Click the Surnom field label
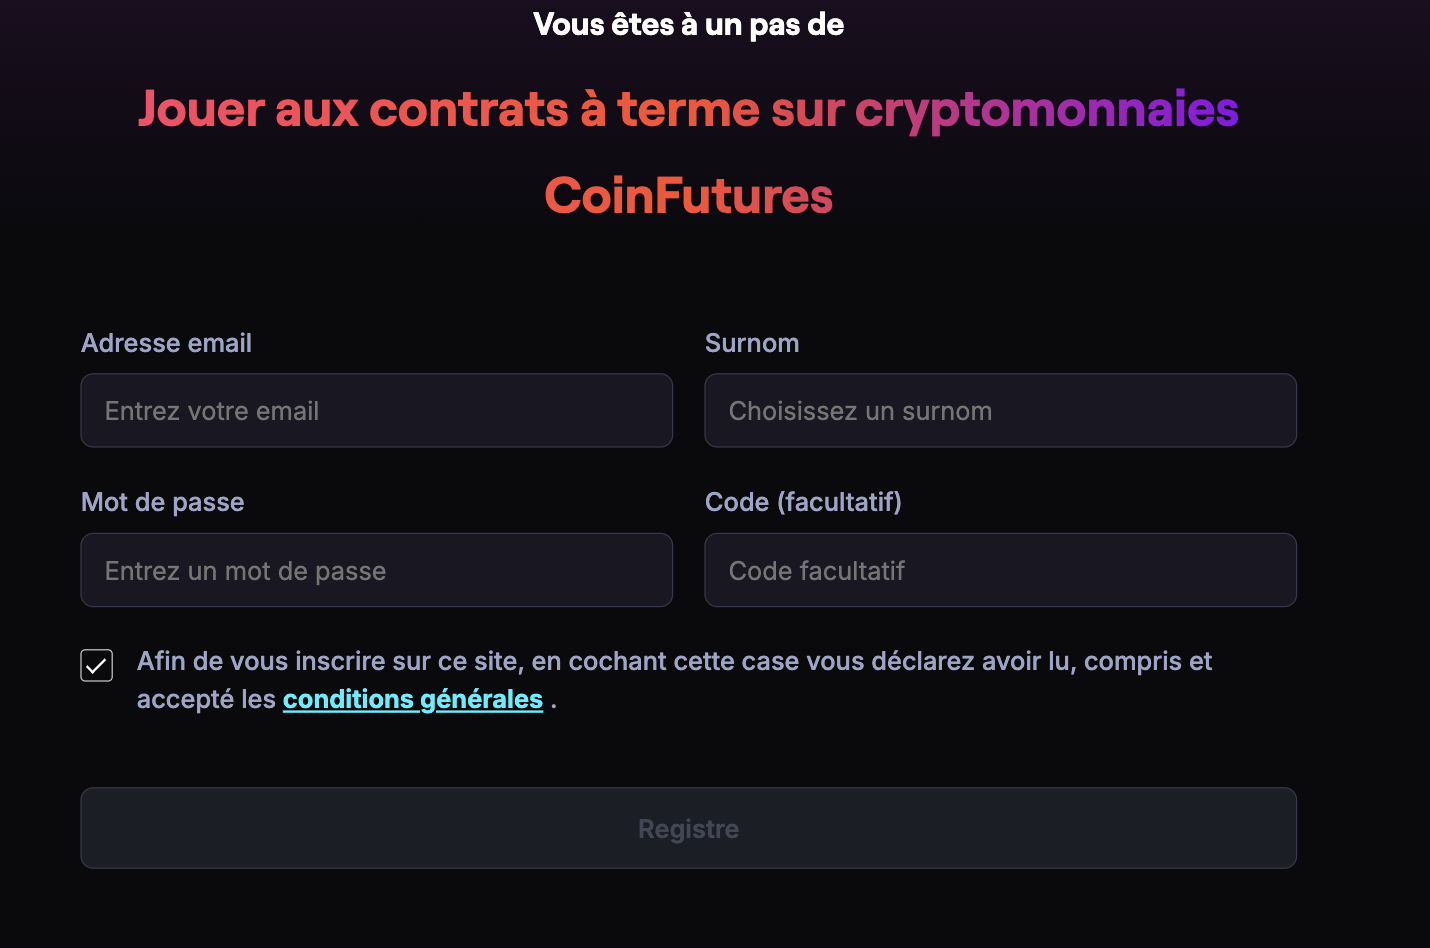Image resolution: width=1430 pixels, height=948 pixels. (x=752, y=343)
